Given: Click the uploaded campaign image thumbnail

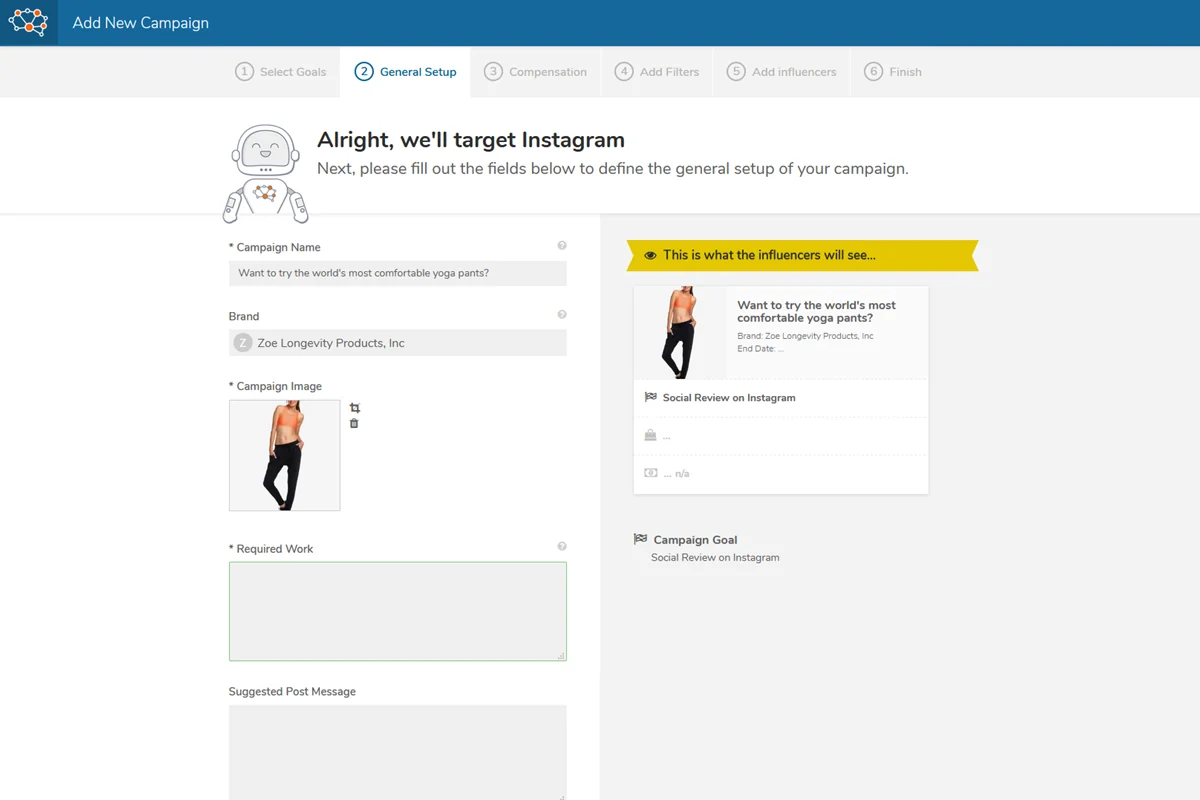Looking at the screenshot, I should point(285,456).
